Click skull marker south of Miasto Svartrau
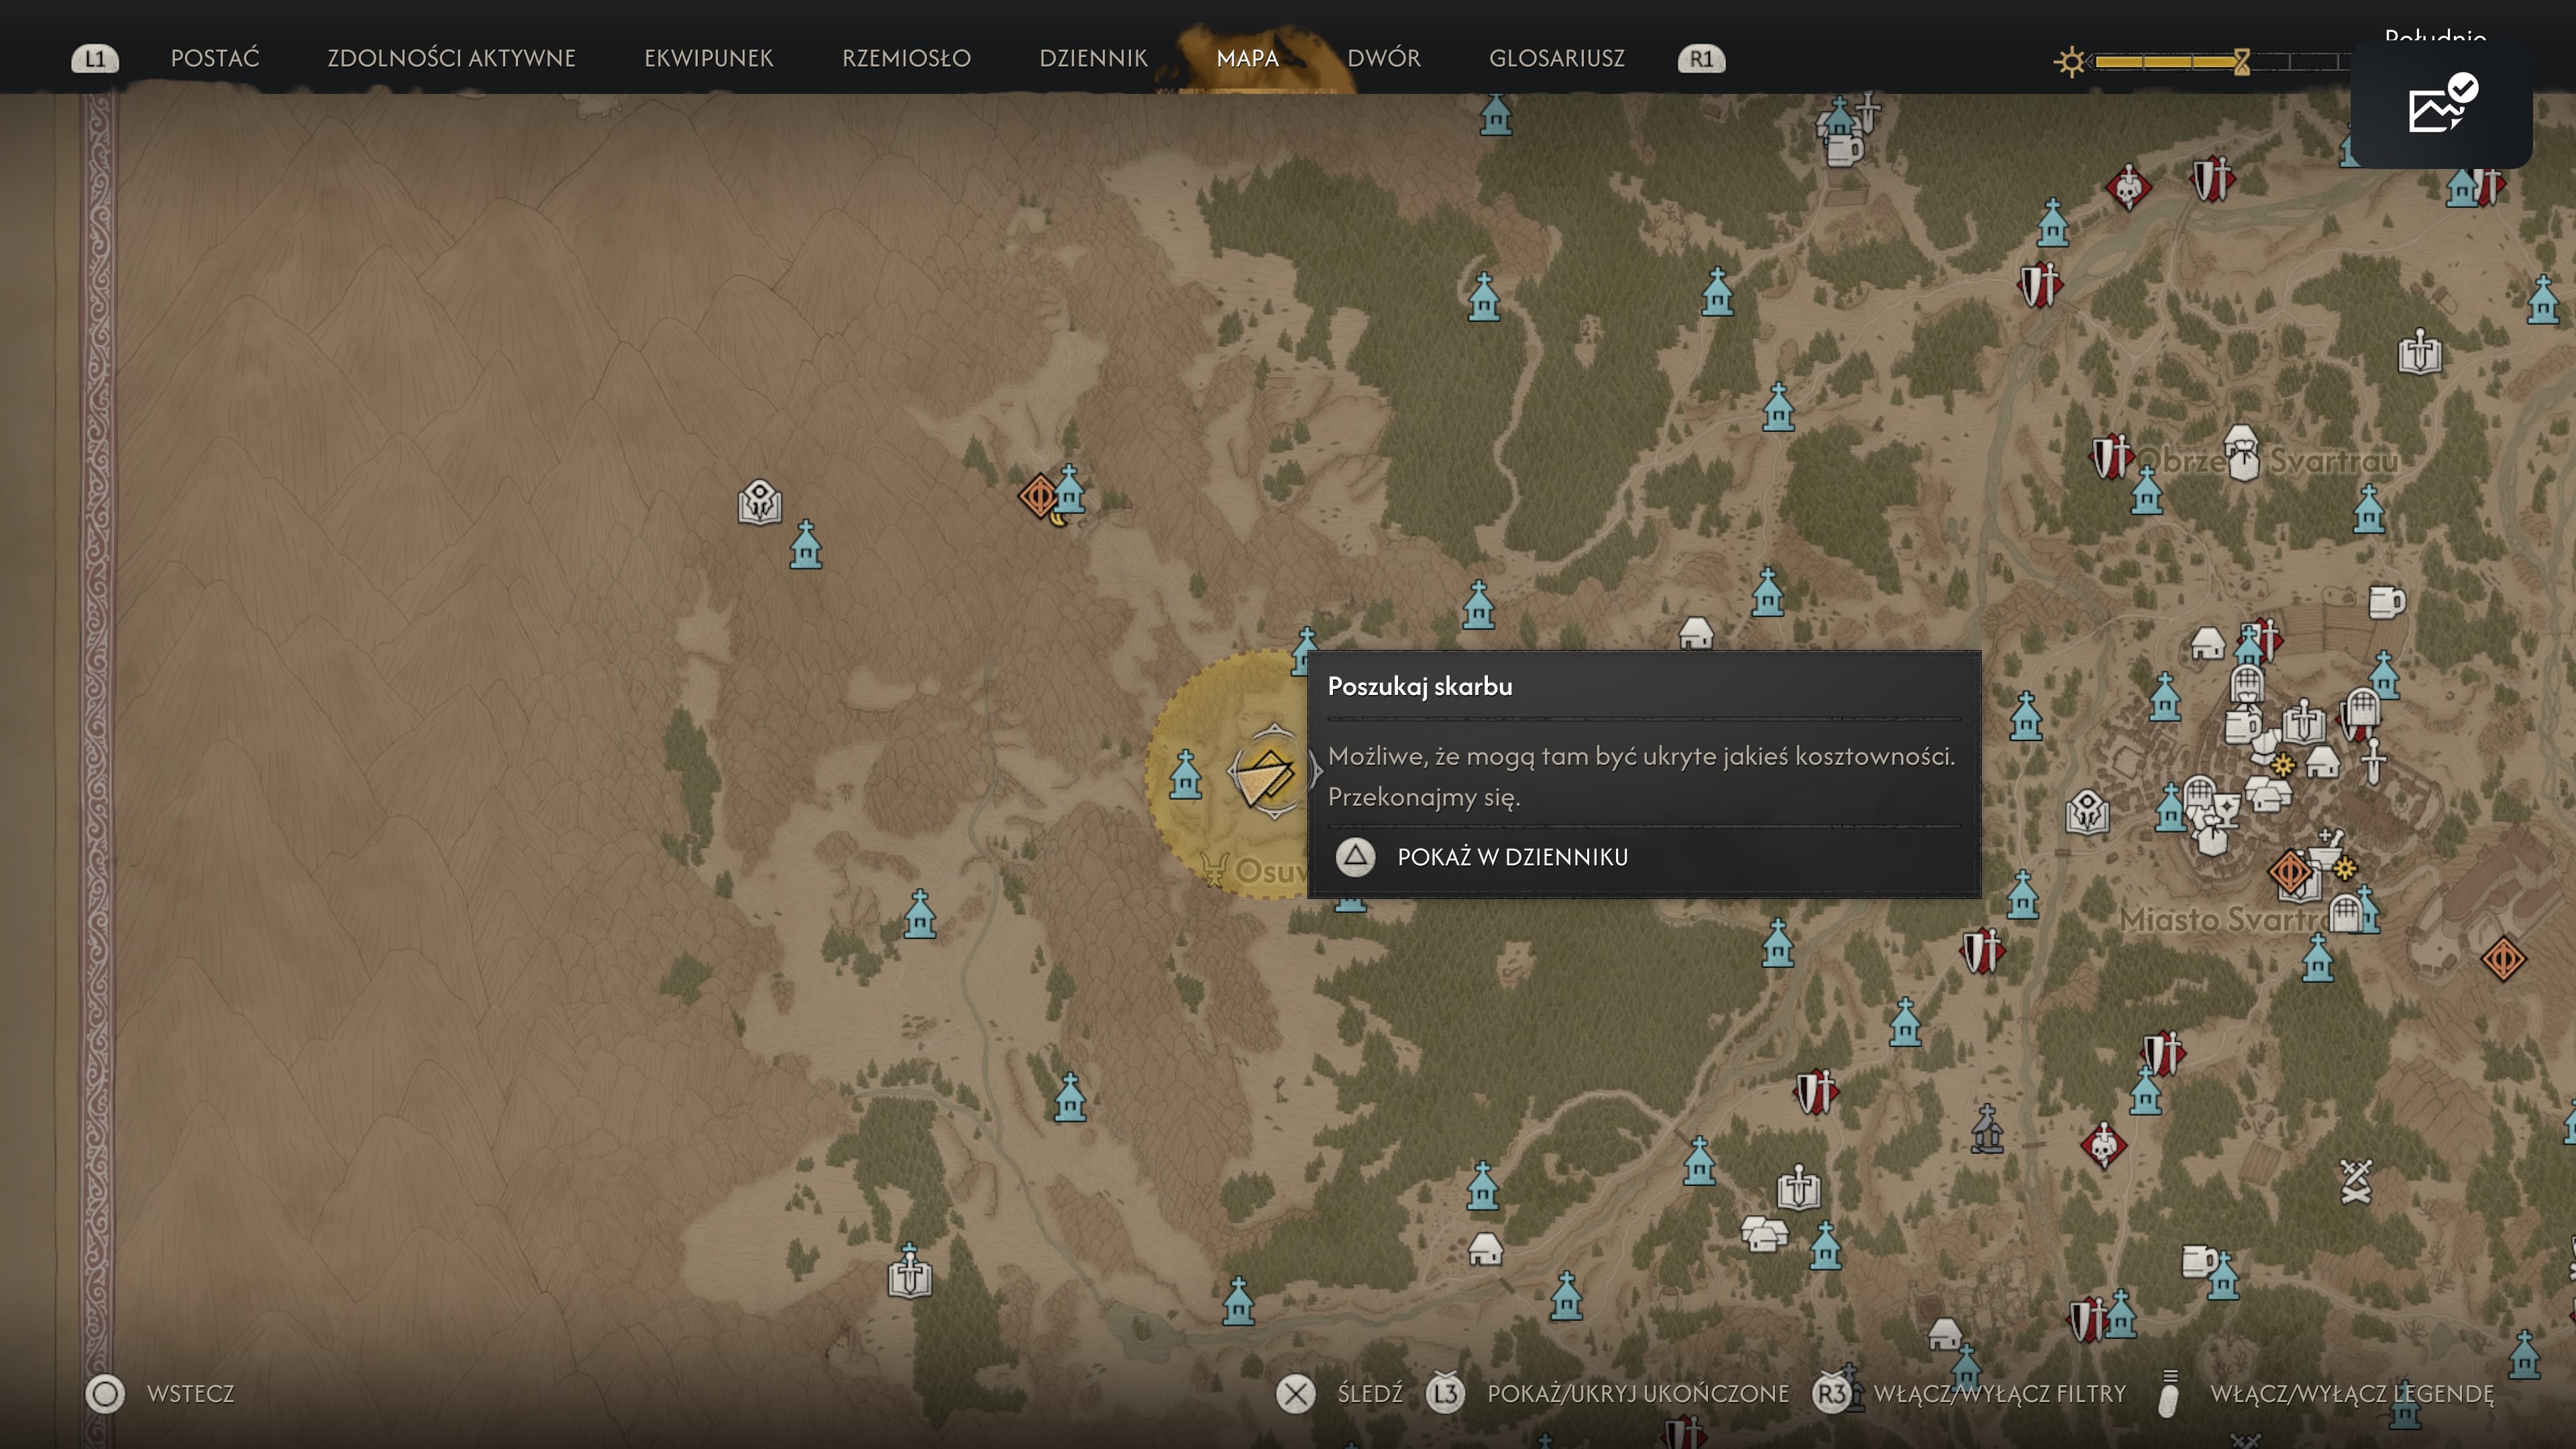Image resolution: width=2576 pixels, height=1449 pixels. pos(2103,1145)
